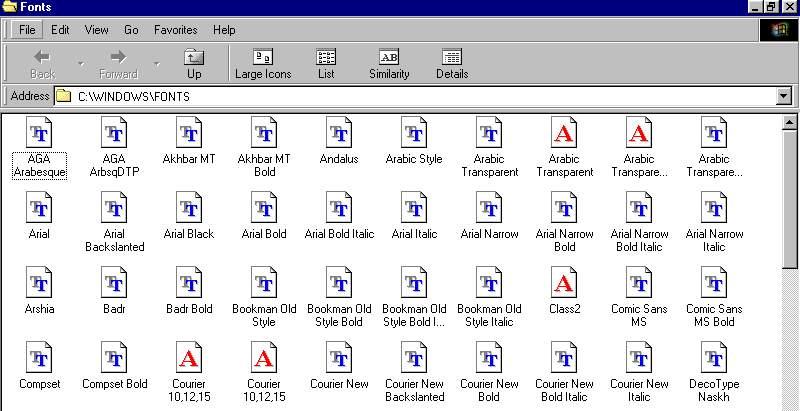The height and width of the screenshot is (411, 800).
Task: Select the Arial Bold Italic font icon
Action: click(x=339, y=208)
